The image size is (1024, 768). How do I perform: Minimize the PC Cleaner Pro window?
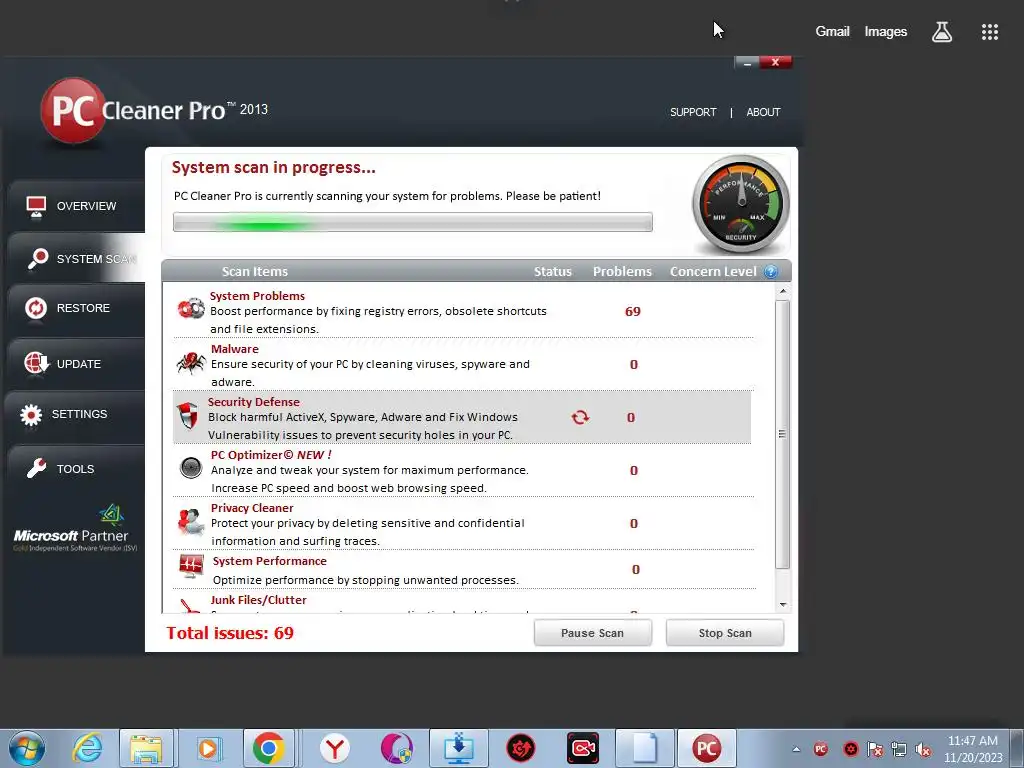[746, 63]
